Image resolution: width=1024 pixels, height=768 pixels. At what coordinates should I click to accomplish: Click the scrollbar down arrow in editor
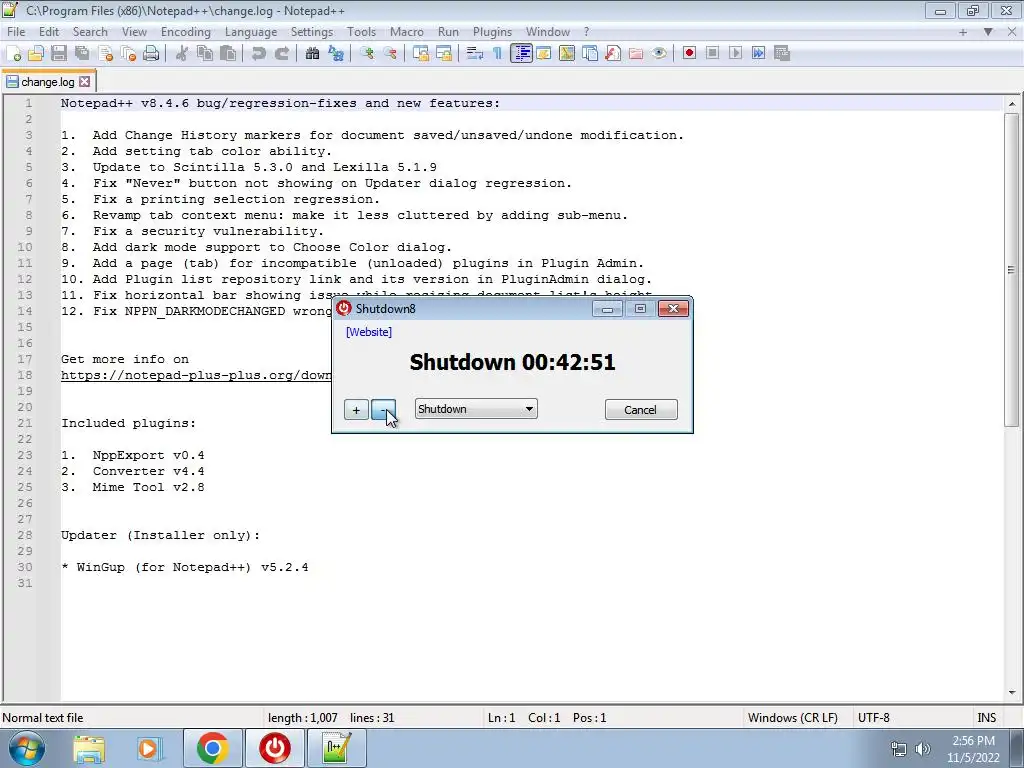tap(1011, 692)
